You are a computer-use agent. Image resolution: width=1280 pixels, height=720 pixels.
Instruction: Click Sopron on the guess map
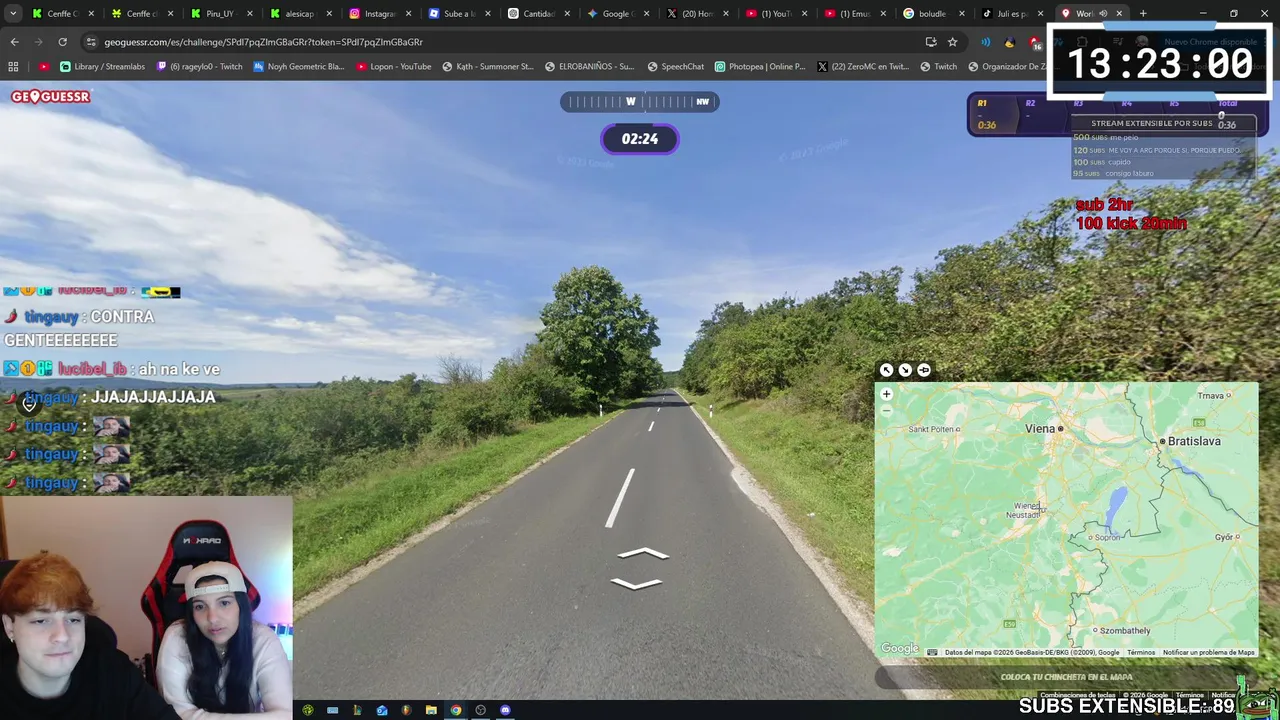[1108, 537]
